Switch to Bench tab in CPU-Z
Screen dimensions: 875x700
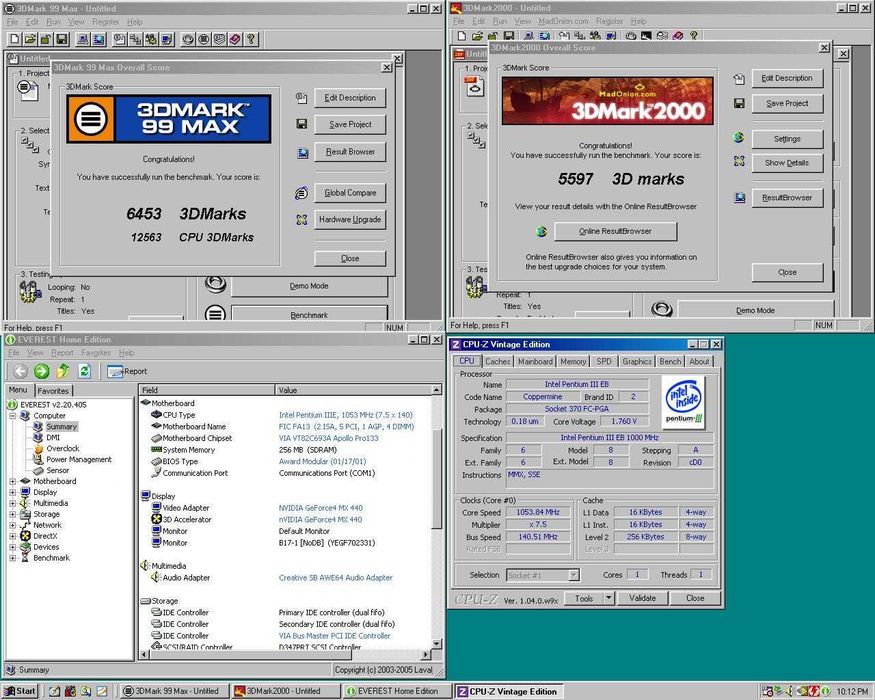tap(670, 361)
